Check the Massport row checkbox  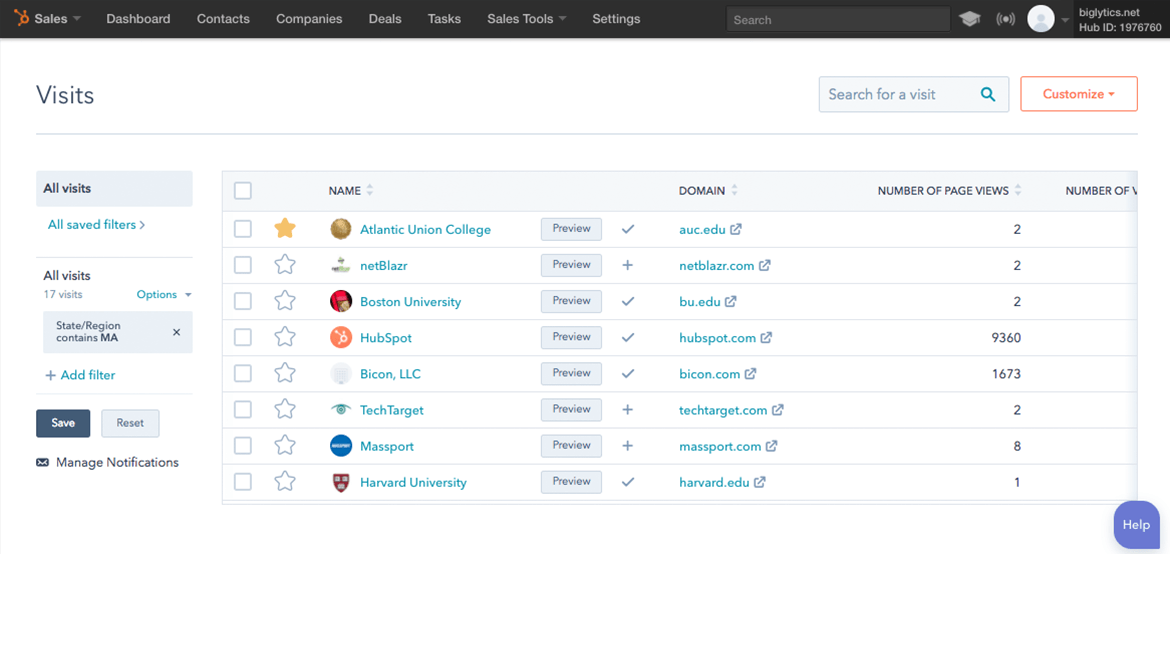[243, 445]
